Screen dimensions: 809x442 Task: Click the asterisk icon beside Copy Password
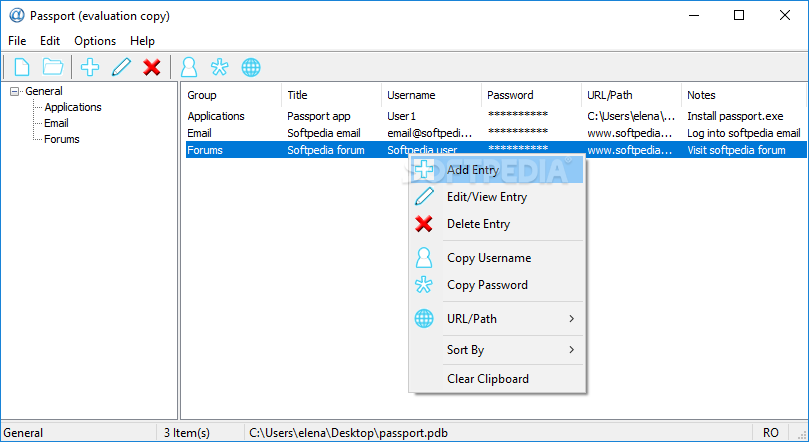424,285
